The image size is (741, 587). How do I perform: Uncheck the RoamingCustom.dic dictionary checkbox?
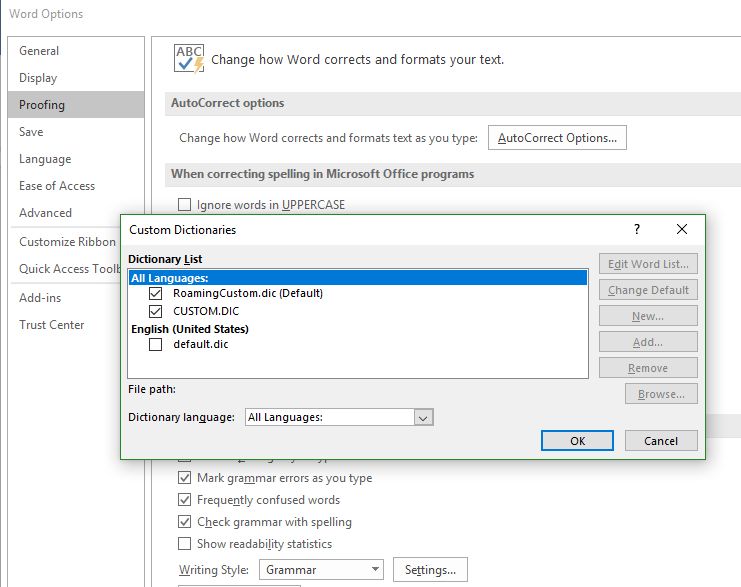(155, 294)
